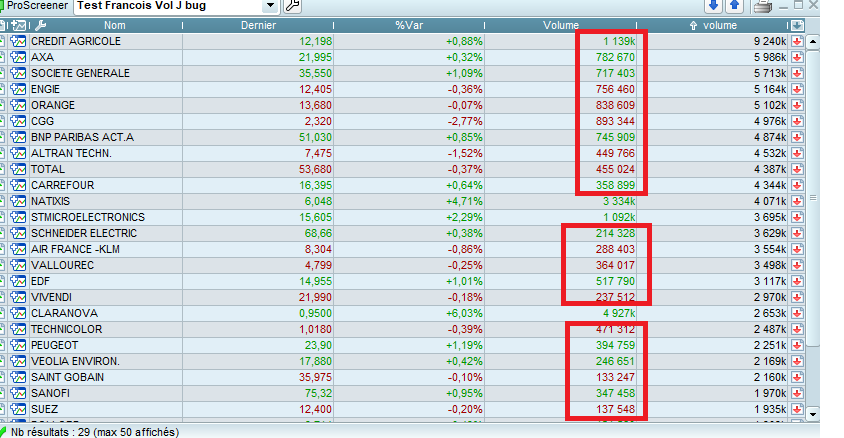The height and width of the screenshot is (438, 844).
Task: Select the ALTRAN TECHN. row name
Action: [71, 153]
